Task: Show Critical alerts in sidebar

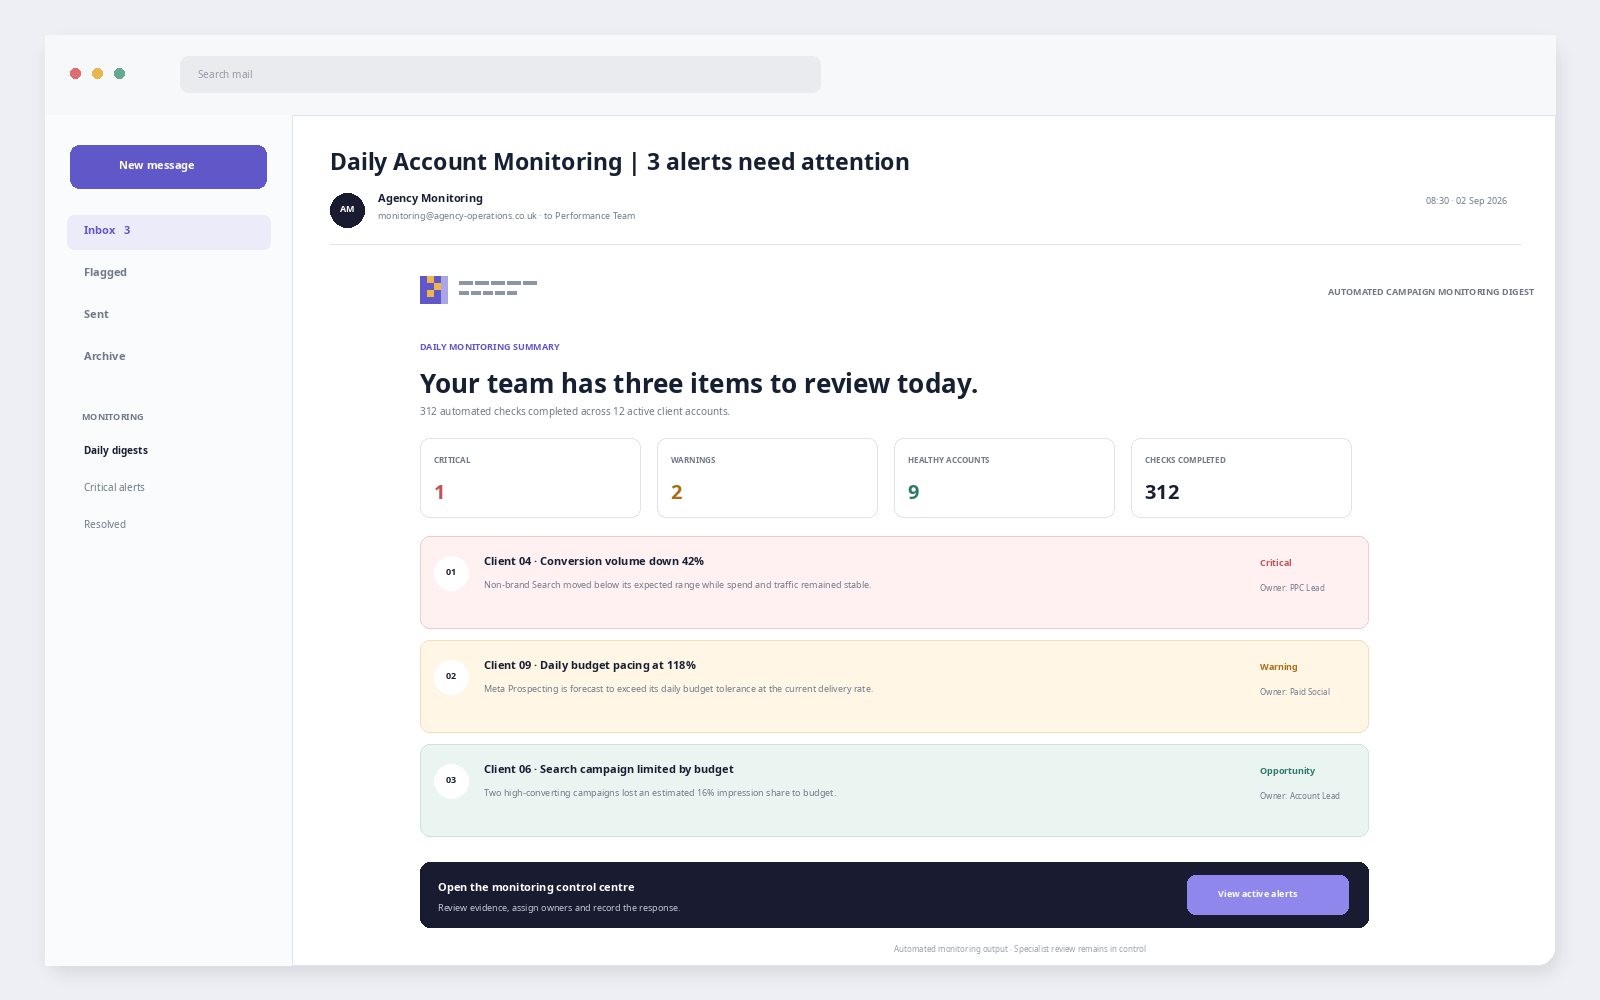Action: 114,487
